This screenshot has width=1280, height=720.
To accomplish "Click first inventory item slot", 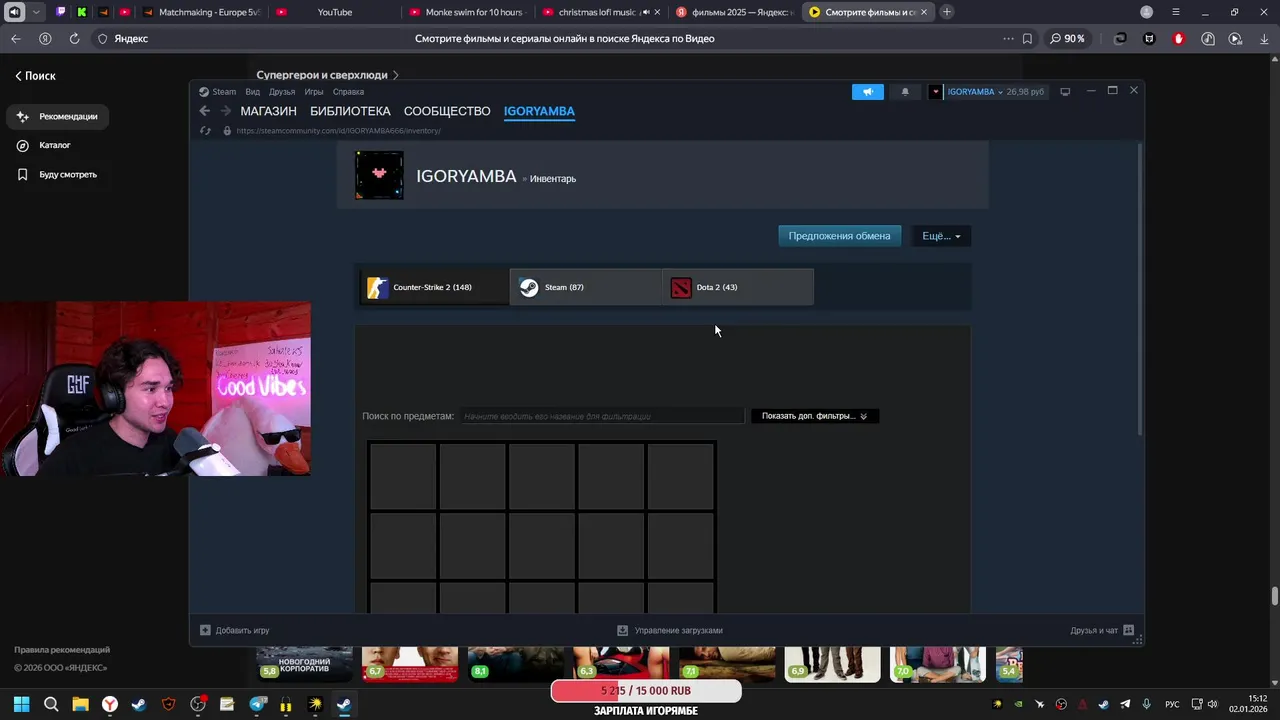I will pyautogui.click(x=403, y=477).
